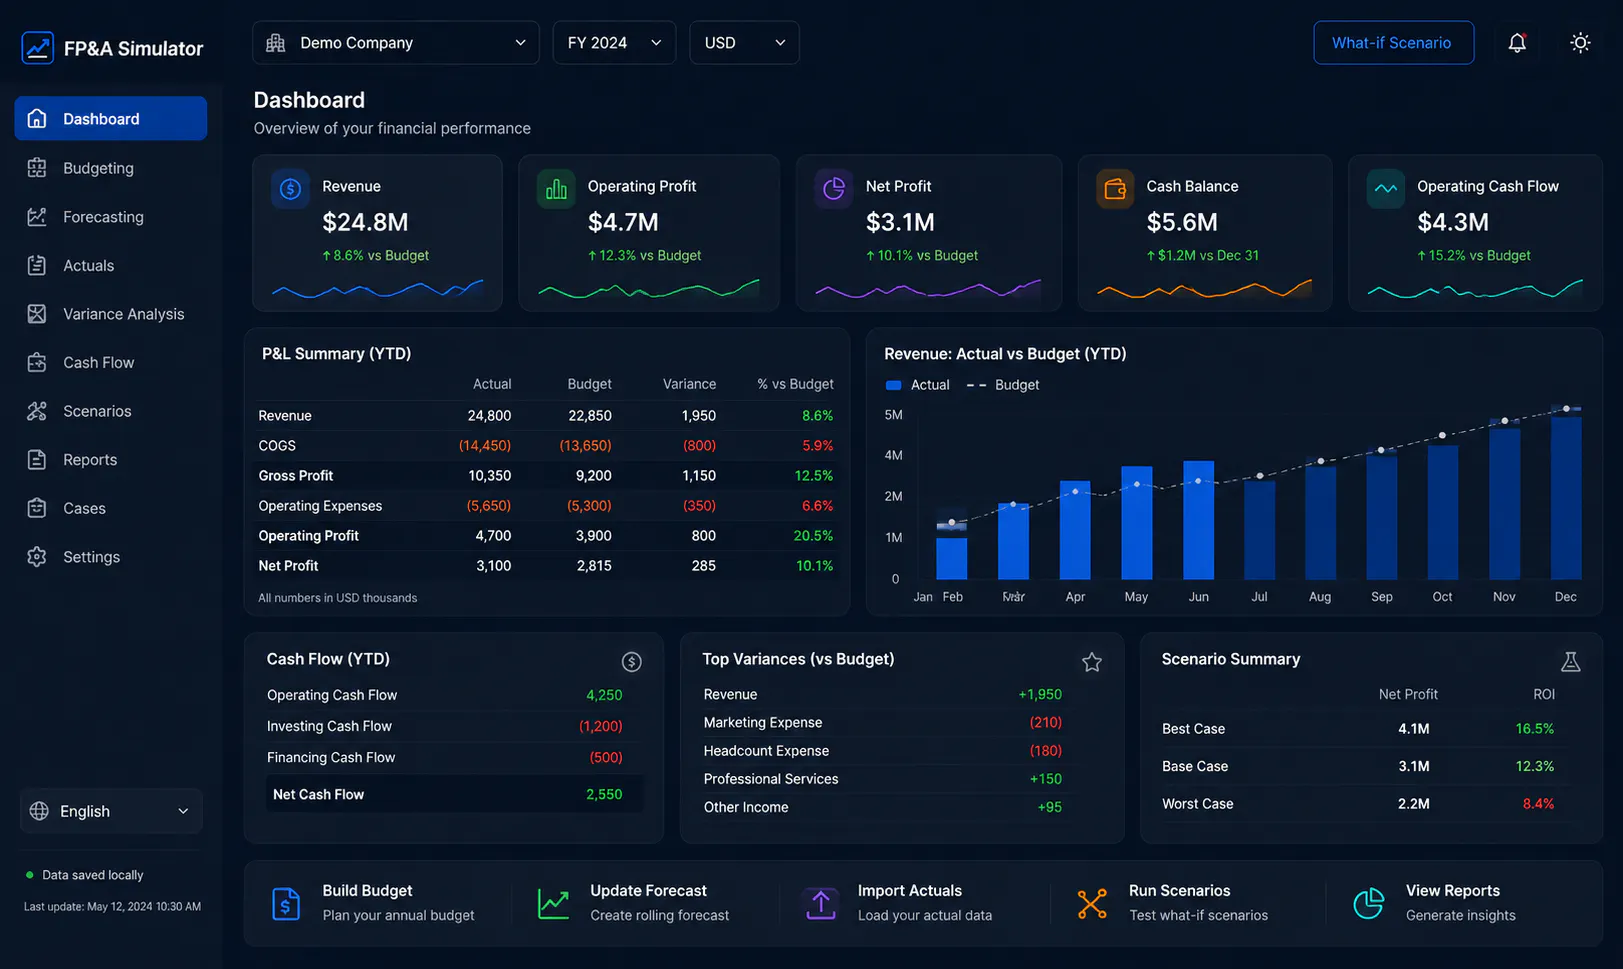Open the Reports page

tap(111, 460)
